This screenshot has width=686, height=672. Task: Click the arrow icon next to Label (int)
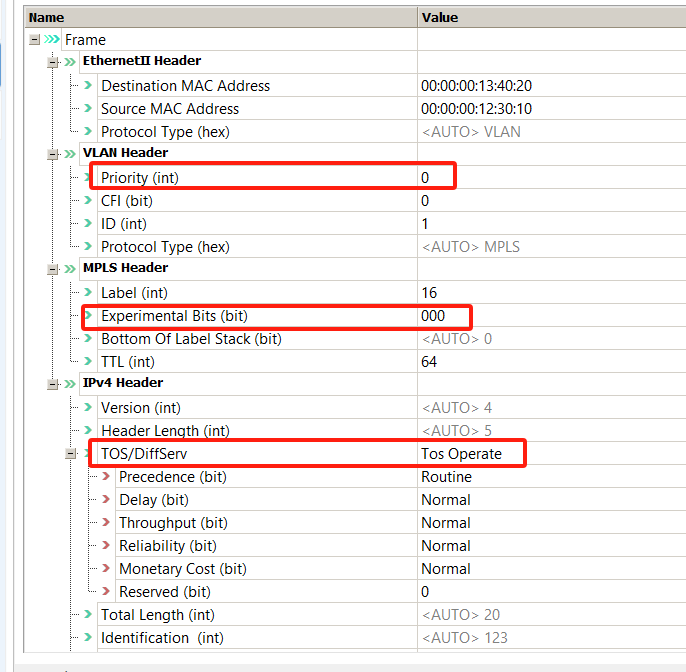click(x=88, y=293)
